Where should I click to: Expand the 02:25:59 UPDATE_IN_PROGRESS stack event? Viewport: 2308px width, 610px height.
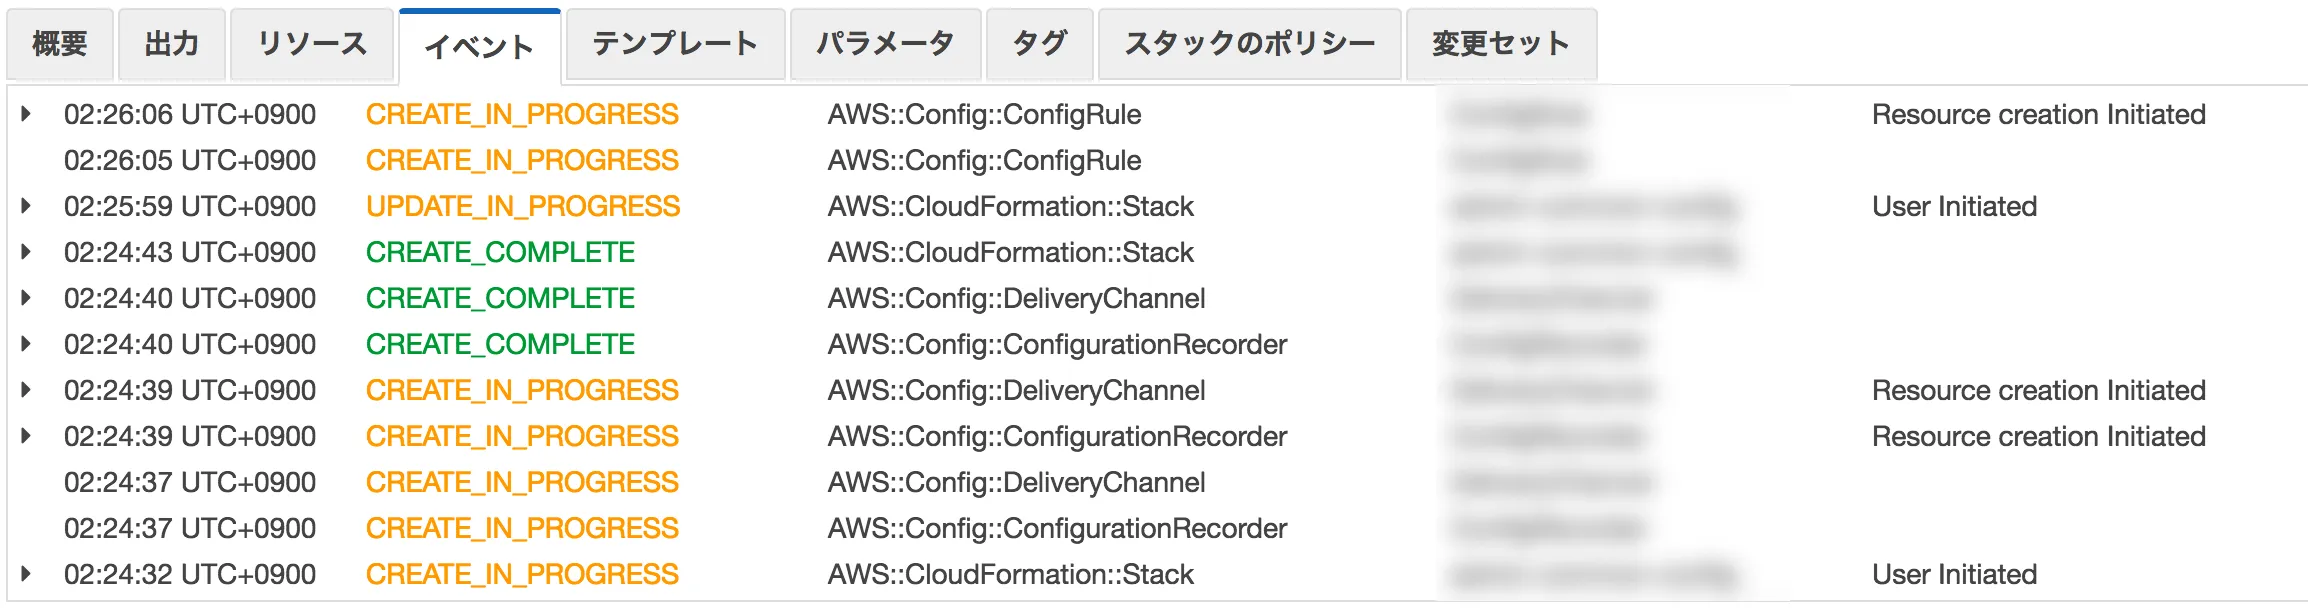tap(25, 206)
